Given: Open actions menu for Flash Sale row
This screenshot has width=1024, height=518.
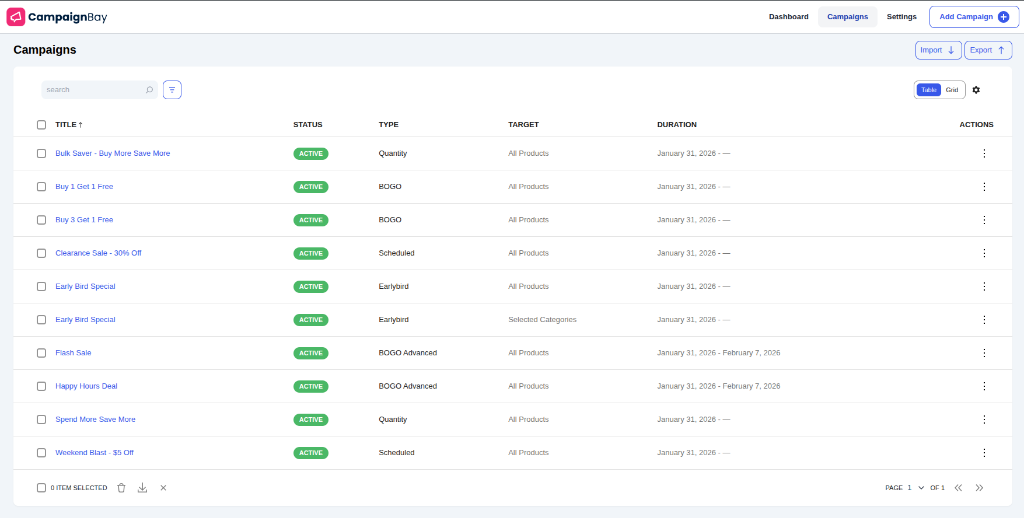Looking at the screenshot, I should point(984,353).
